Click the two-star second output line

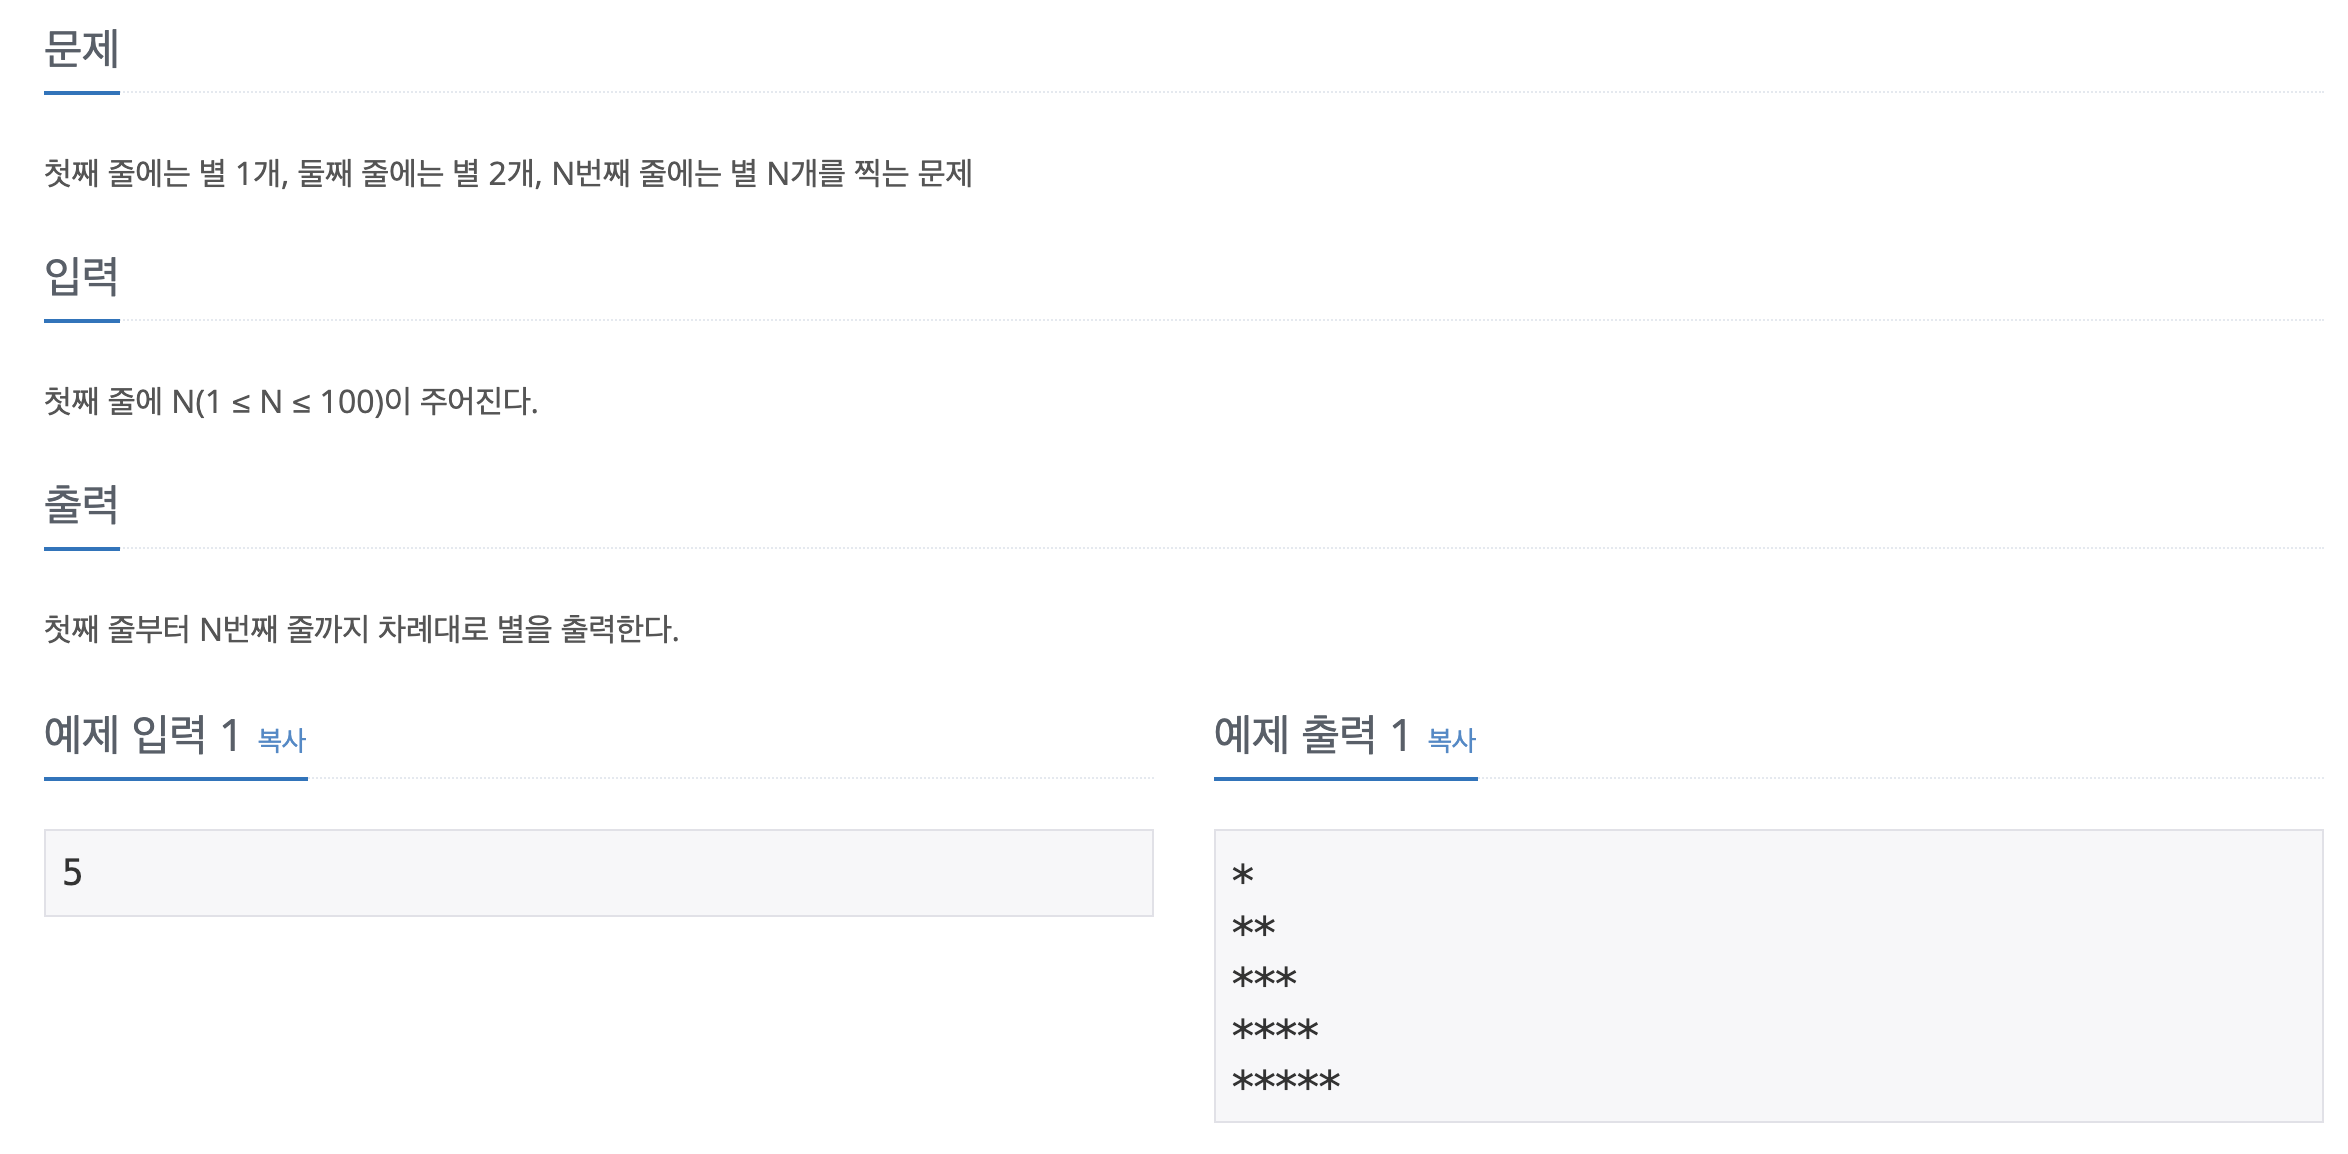1254,928
